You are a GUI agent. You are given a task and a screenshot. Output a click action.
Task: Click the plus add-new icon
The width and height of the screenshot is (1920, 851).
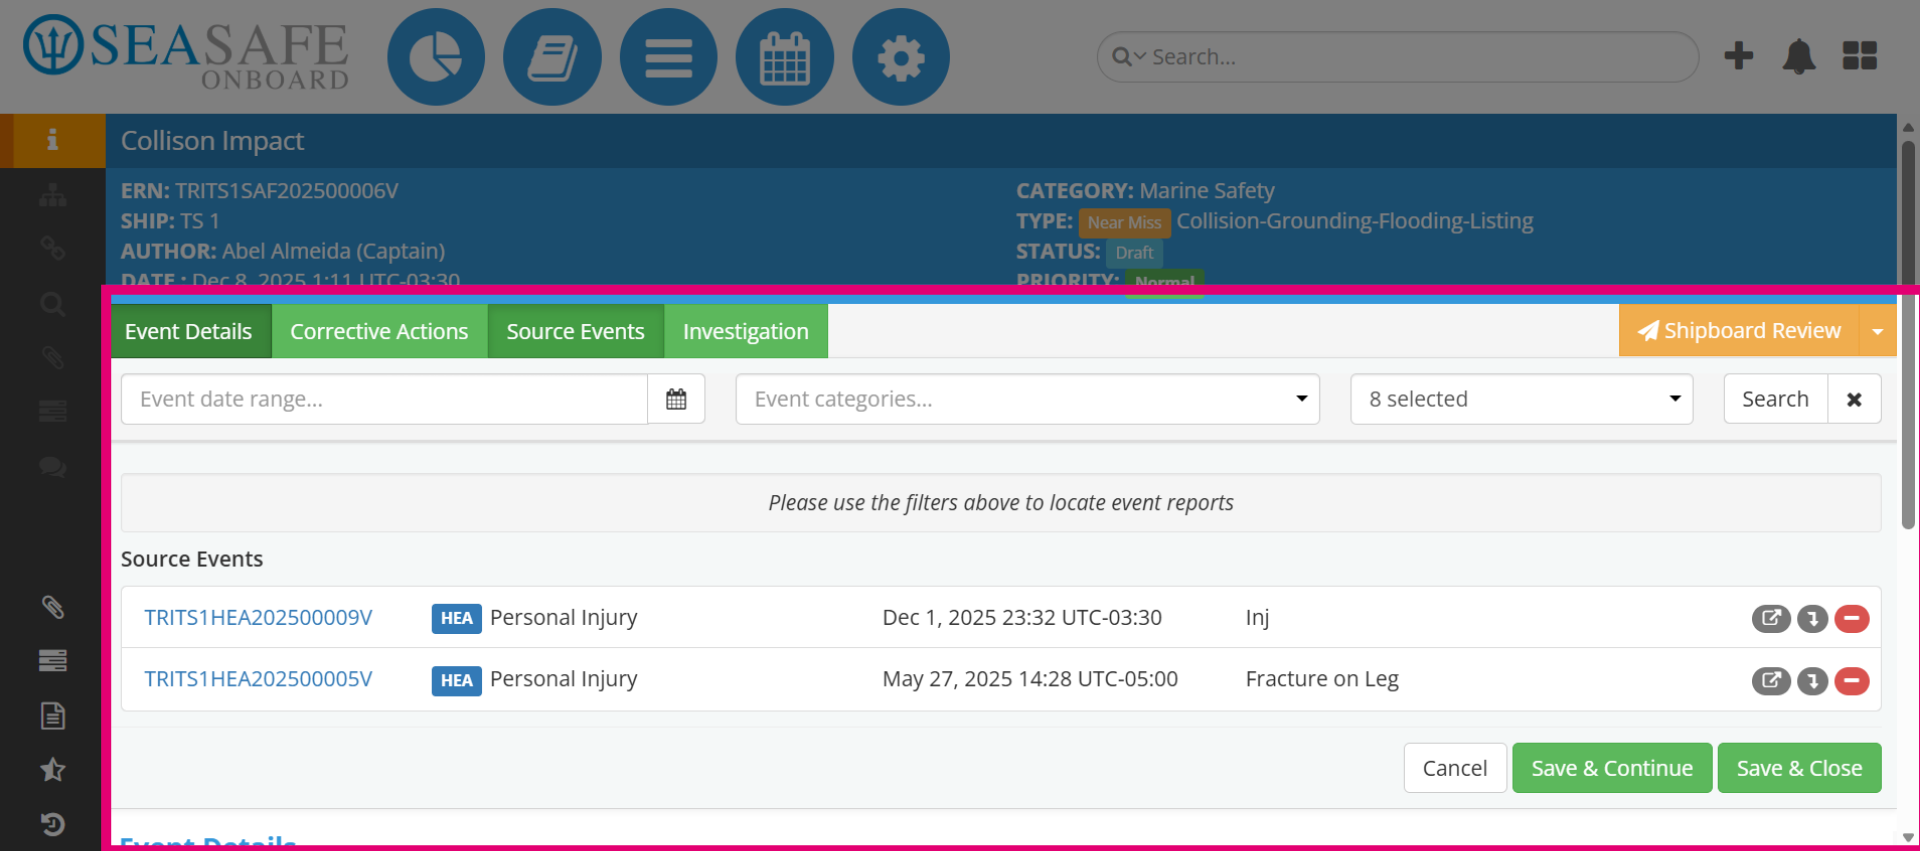1739,56
